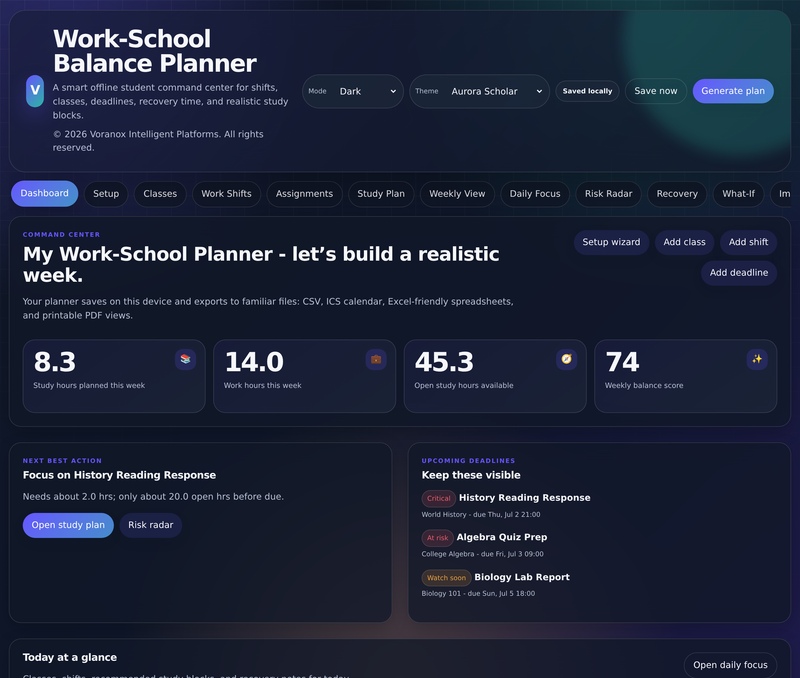800x678 pixels.
Task: Click the Saved locally status badge
Action: point(587,91)
